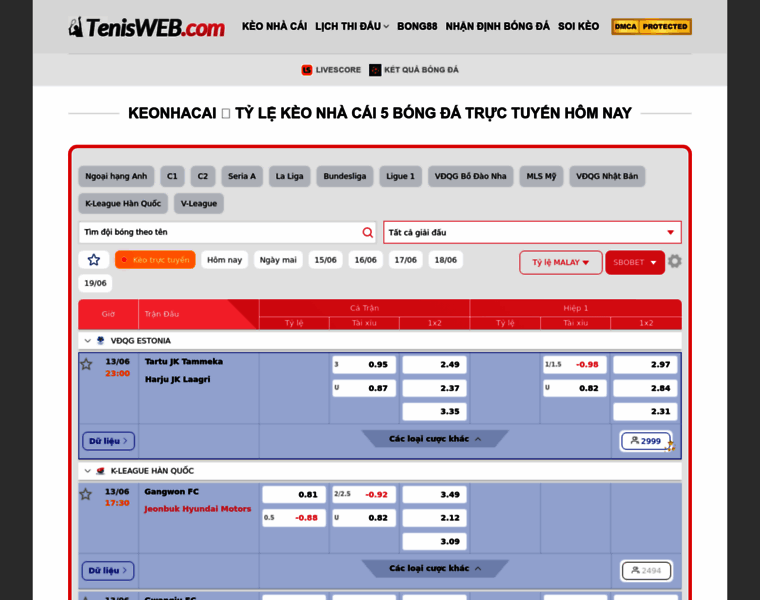
Task: Click Gangwon handicap 0.5 odds -0.88
Action: click(x=294, y=518)
